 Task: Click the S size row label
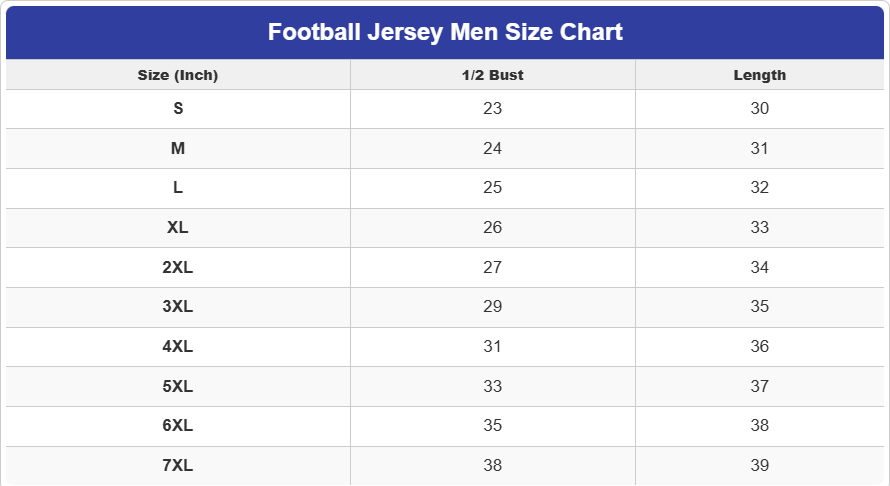(178, 108)
